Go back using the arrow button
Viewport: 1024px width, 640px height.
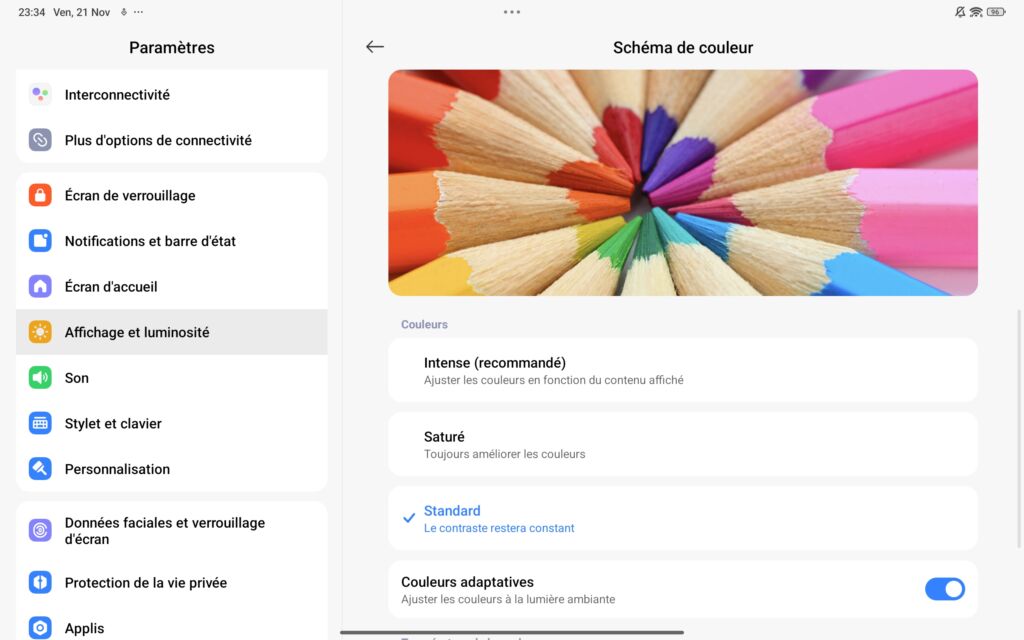click(x=374, y=46)
